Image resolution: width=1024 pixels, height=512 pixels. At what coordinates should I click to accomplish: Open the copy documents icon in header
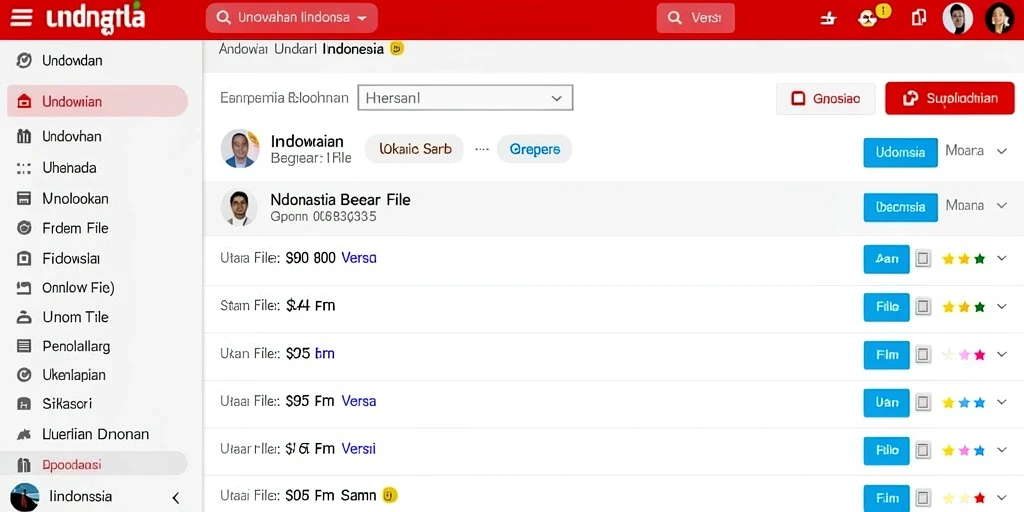(x=918, y=18)
